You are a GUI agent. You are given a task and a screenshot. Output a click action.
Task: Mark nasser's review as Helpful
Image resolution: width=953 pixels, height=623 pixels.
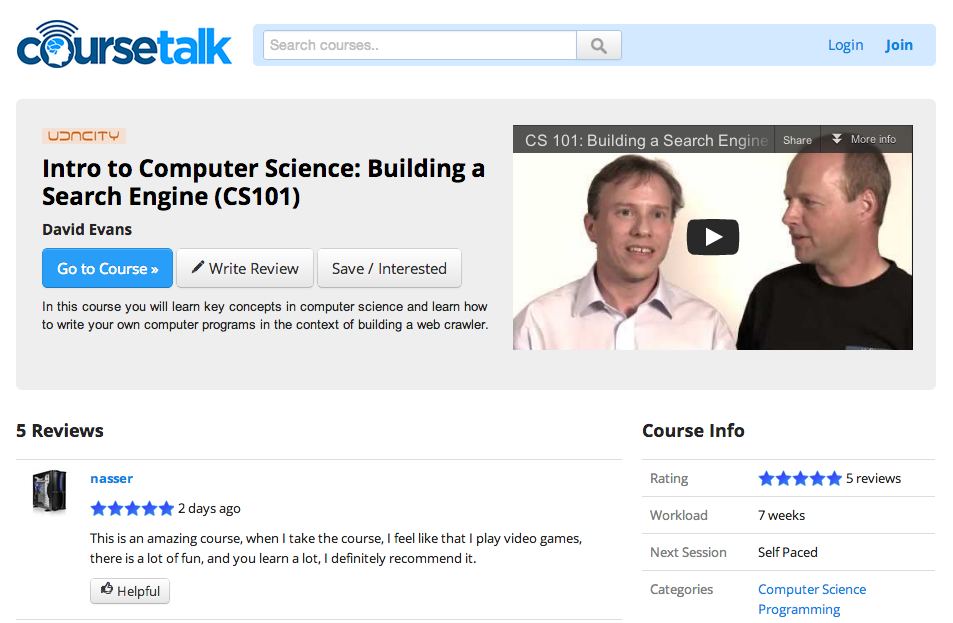130,591
